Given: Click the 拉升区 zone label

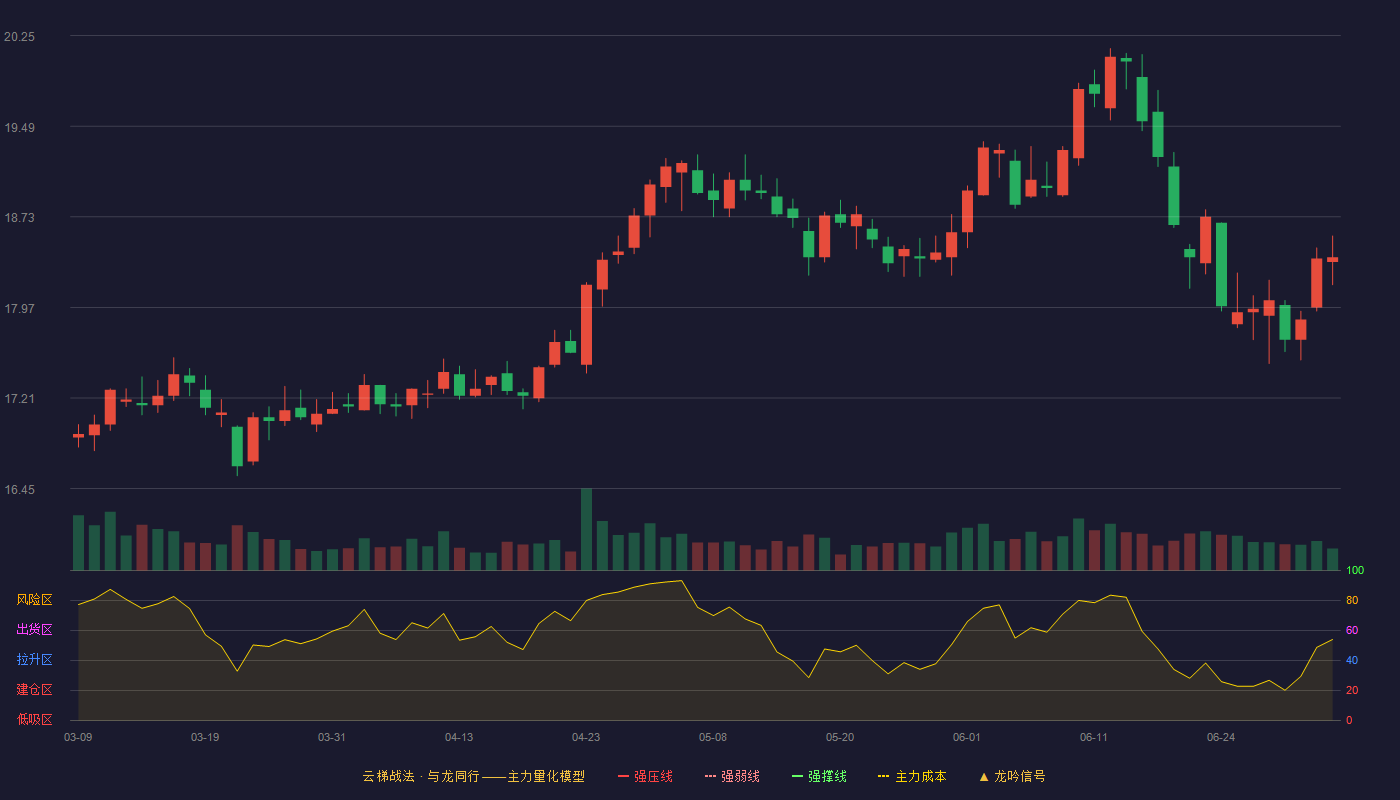Looking at the screenshot, I should [x=34, y=660].
